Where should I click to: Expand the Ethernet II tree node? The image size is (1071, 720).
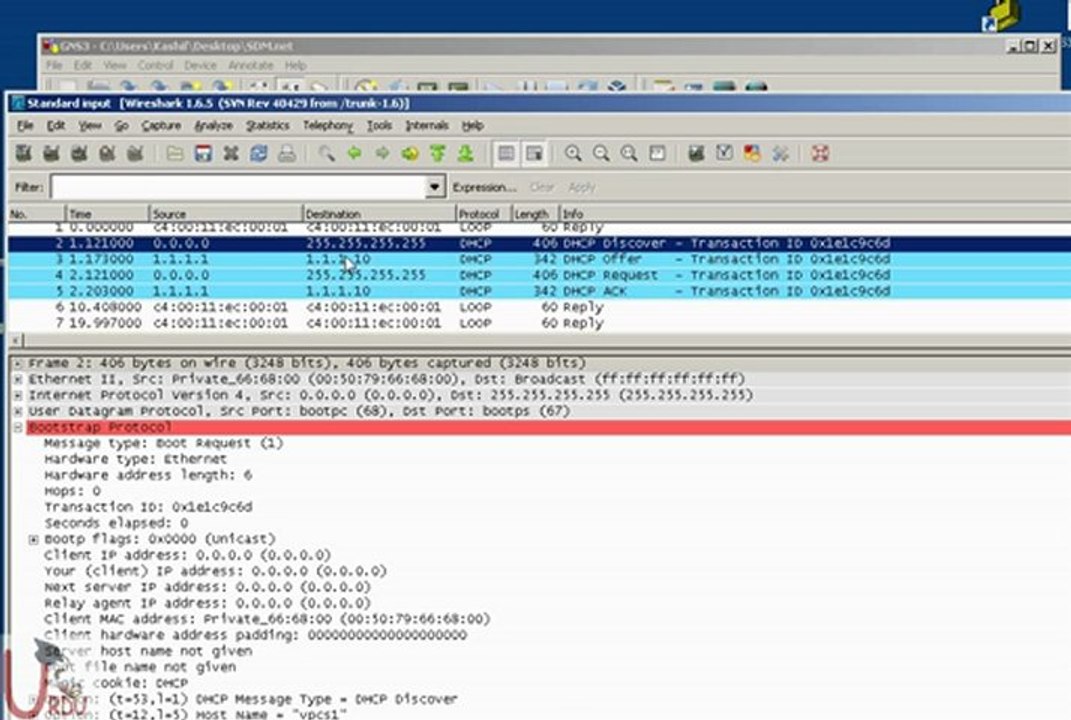coord(18,379)
